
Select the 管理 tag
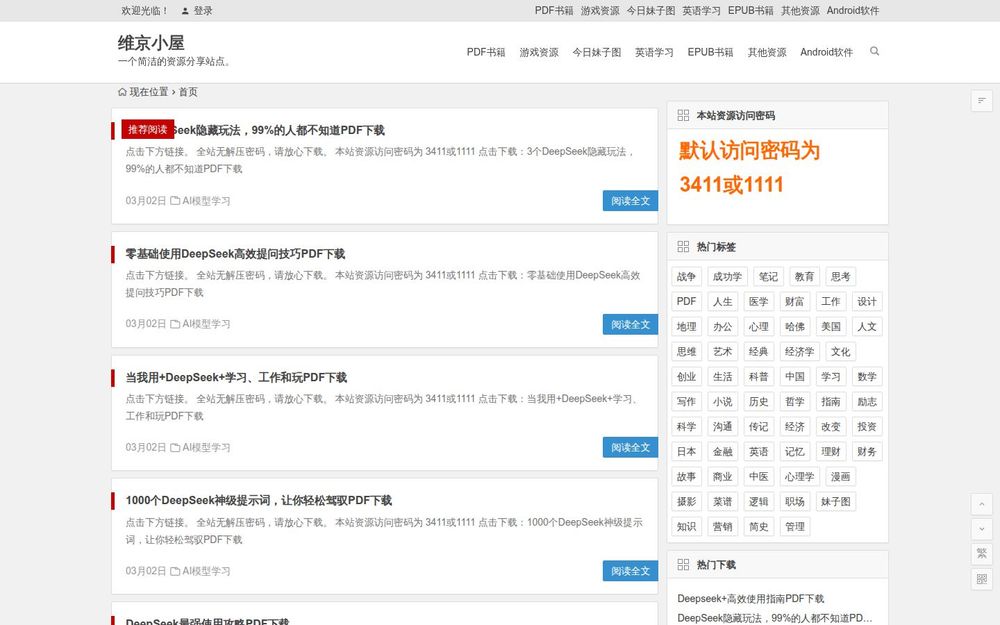(795, 527)
